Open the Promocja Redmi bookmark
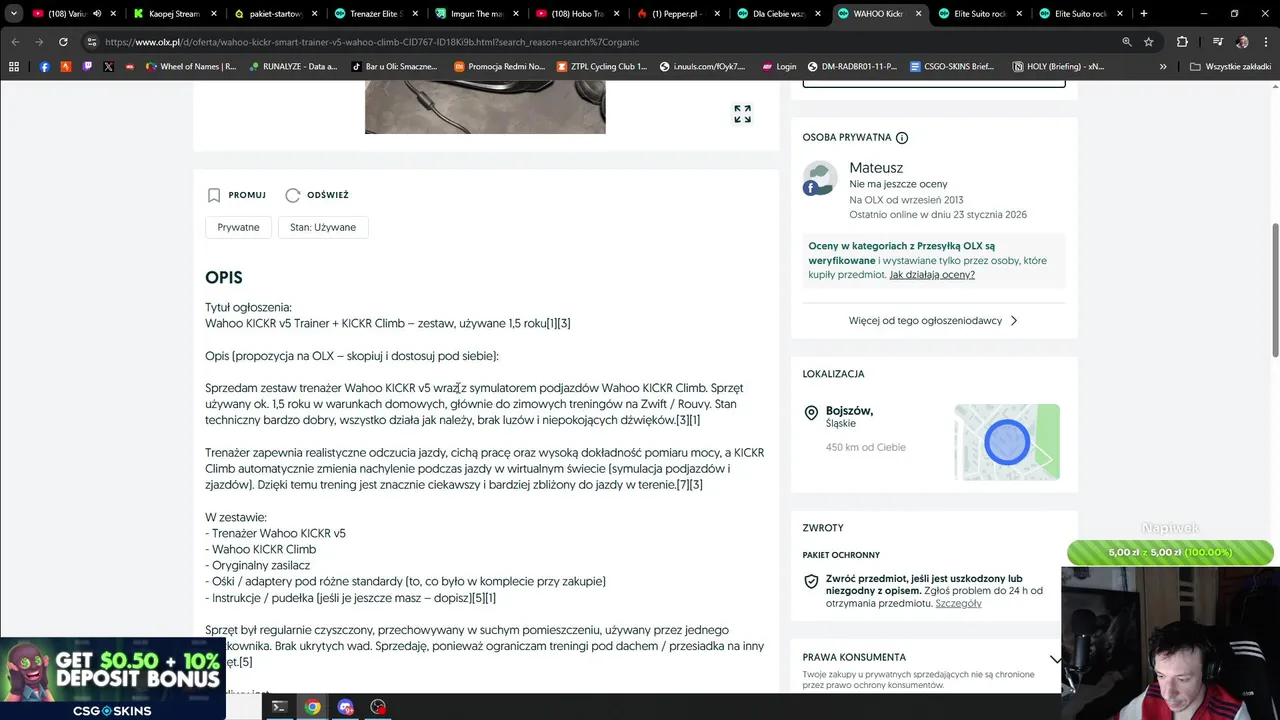 point(499,67)
